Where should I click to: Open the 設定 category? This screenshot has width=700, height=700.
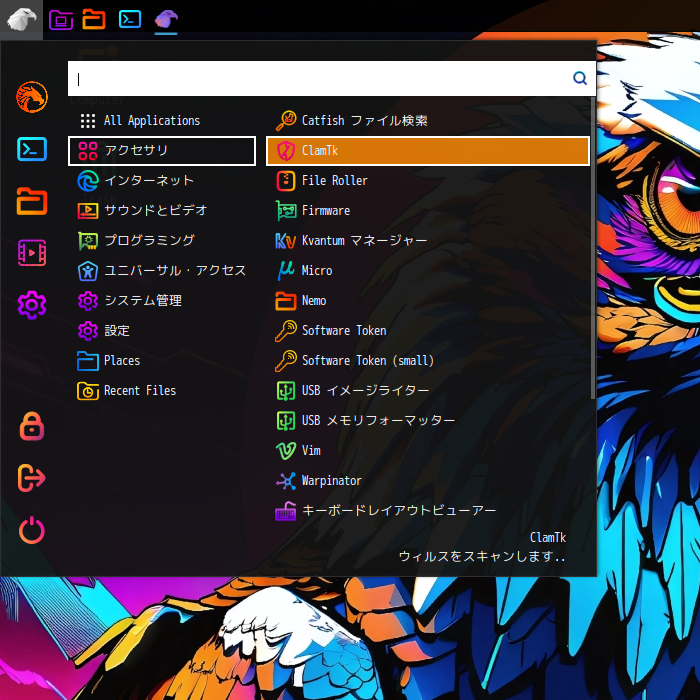point(162,331)
